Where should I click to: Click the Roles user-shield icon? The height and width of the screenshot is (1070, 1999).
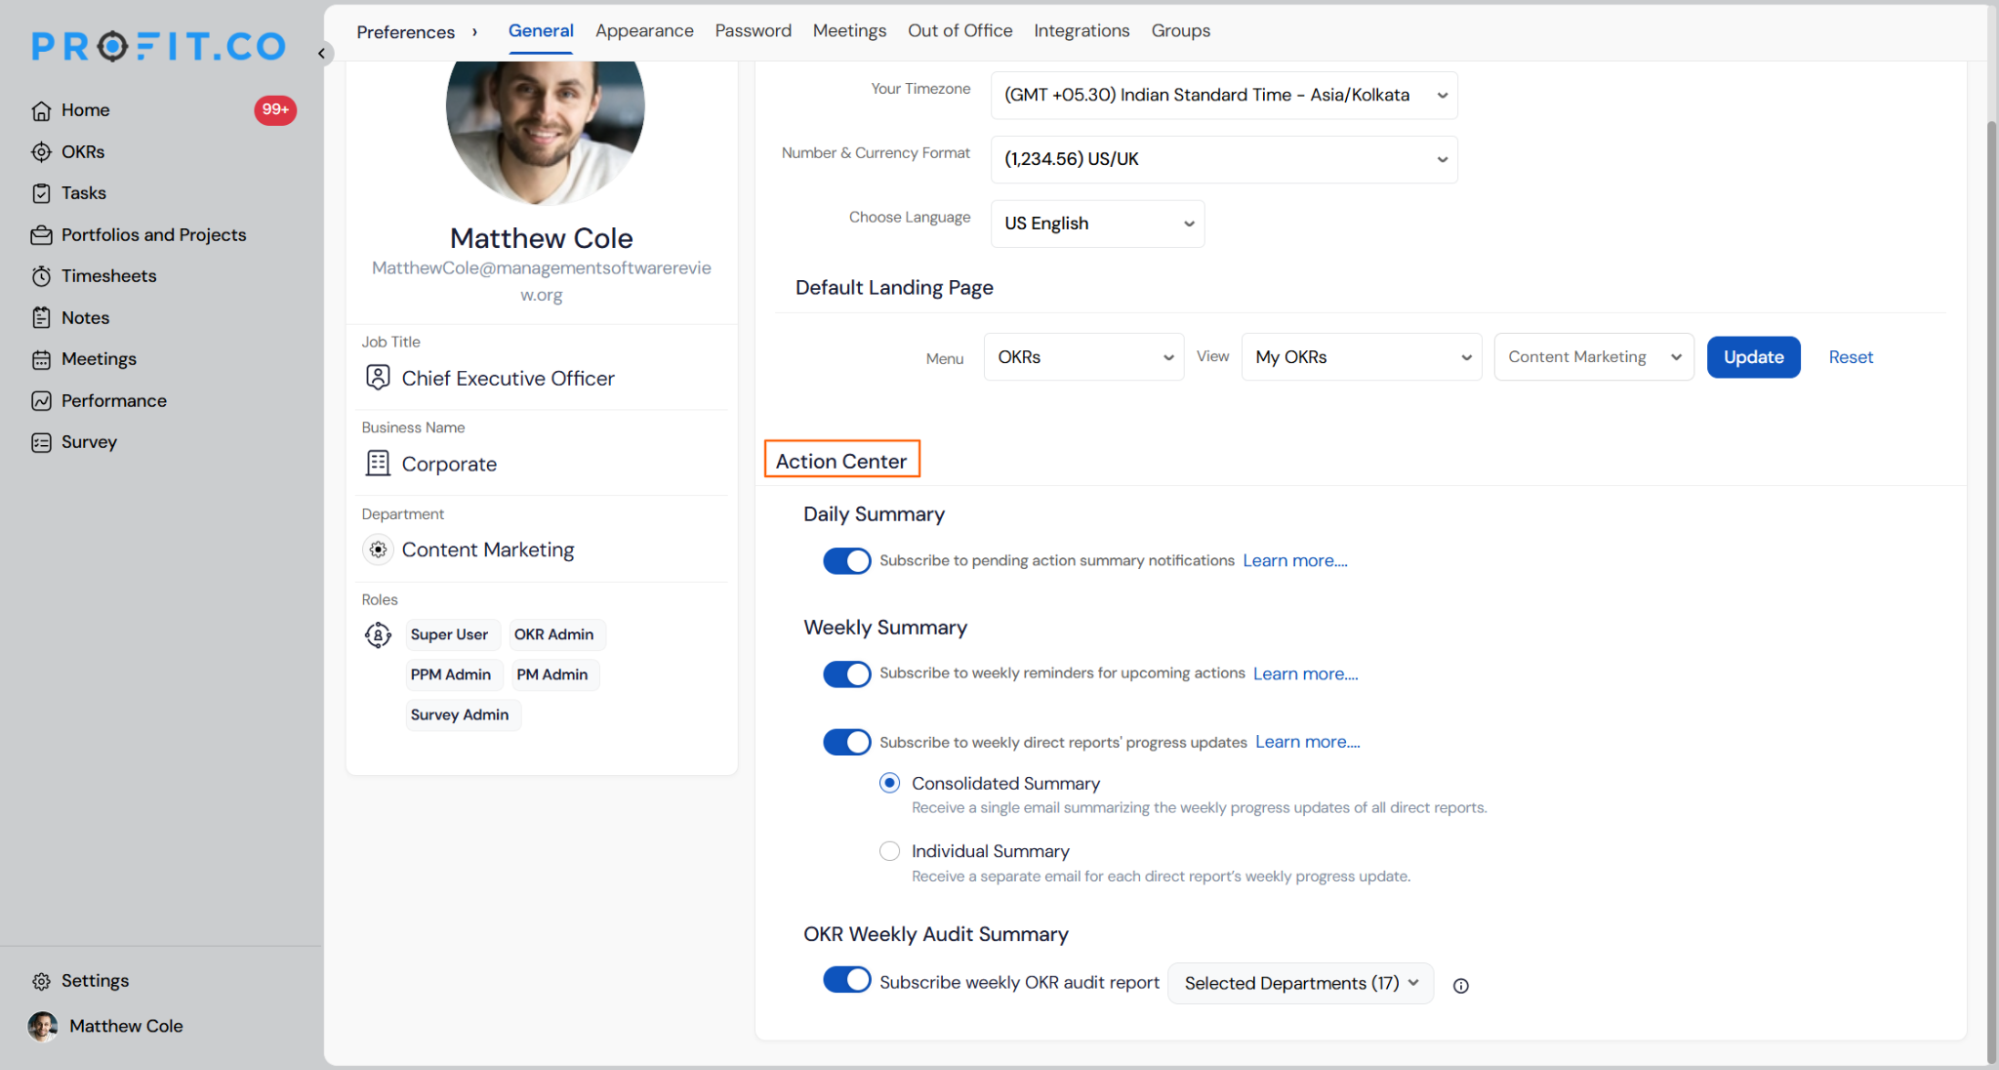(x=378, y=635)
